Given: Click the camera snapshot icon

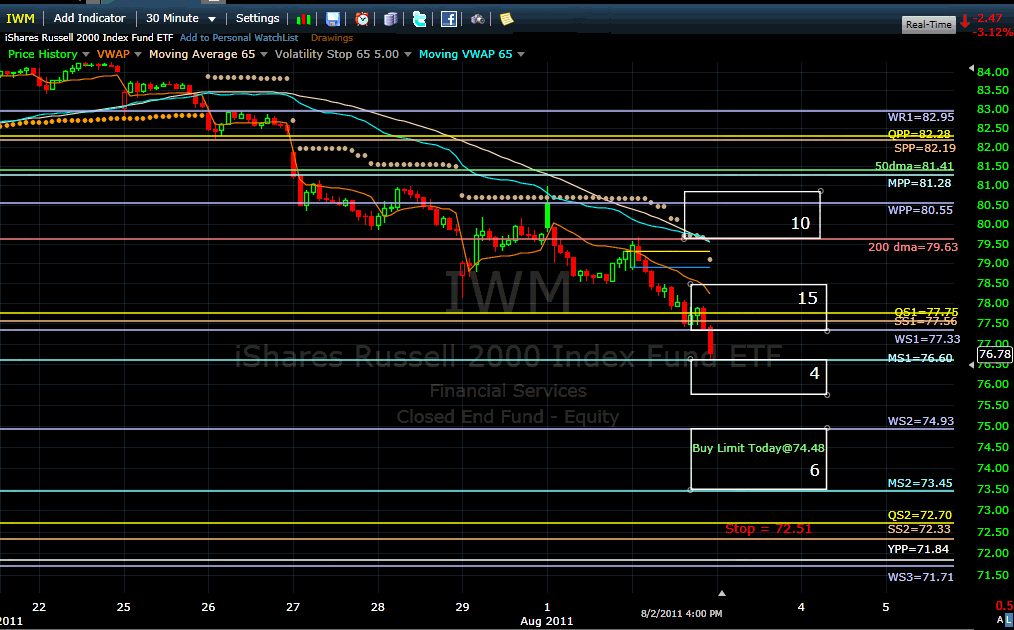Looking at the screenshot, I should [477, 19].
